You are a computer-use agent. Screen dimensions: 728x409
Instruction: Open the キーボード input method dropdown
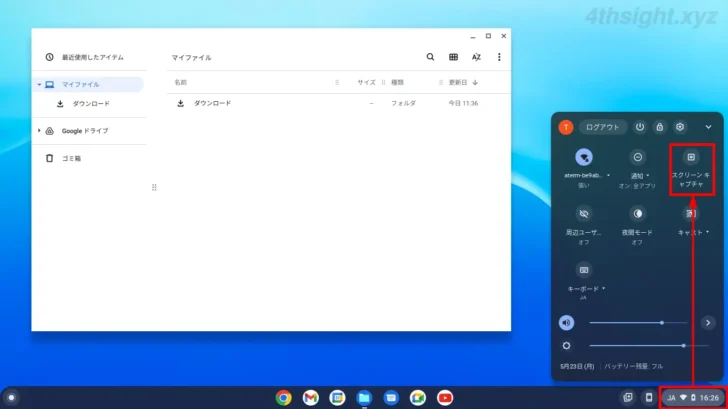click(x=586, y=289)
